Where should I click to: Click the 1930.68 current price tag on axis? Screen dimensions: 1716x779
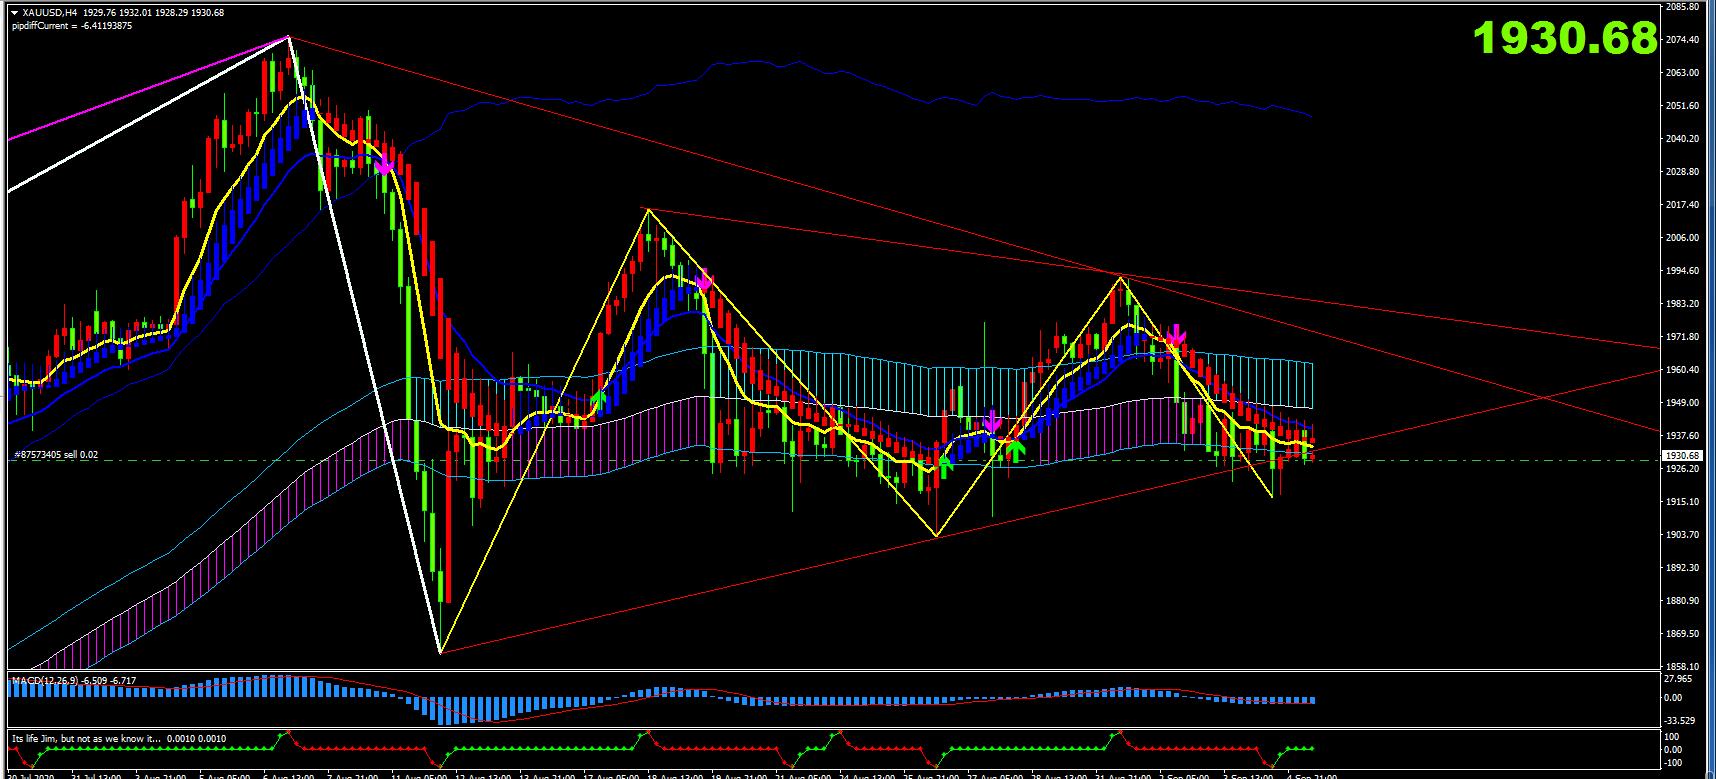coord(1681,455)
